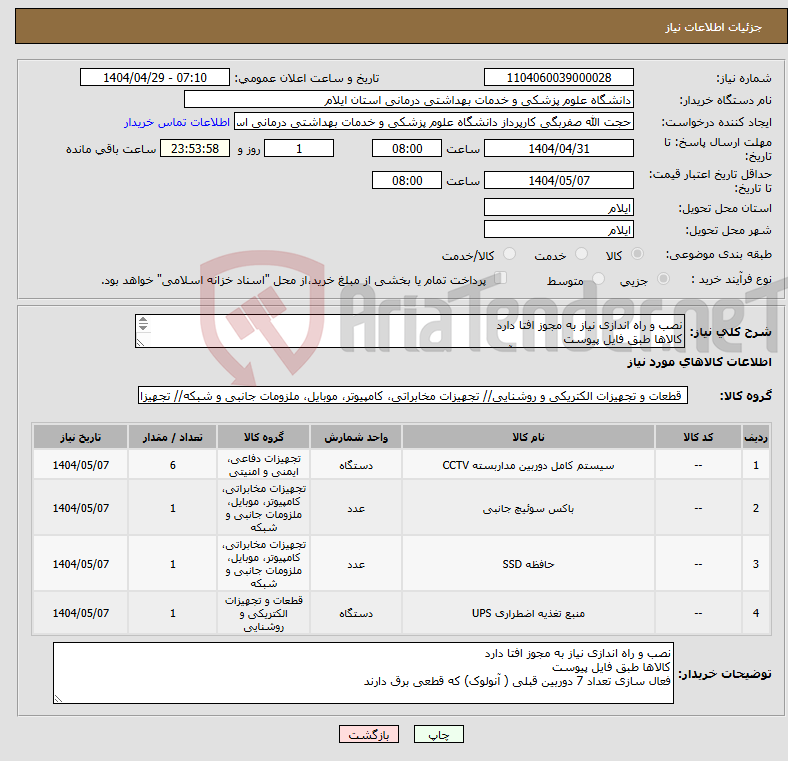Click the جزئیات اطلاعات نیاز page header
Image resolution: width=788 pixels, height=761 pixels.
click(713, 27)
